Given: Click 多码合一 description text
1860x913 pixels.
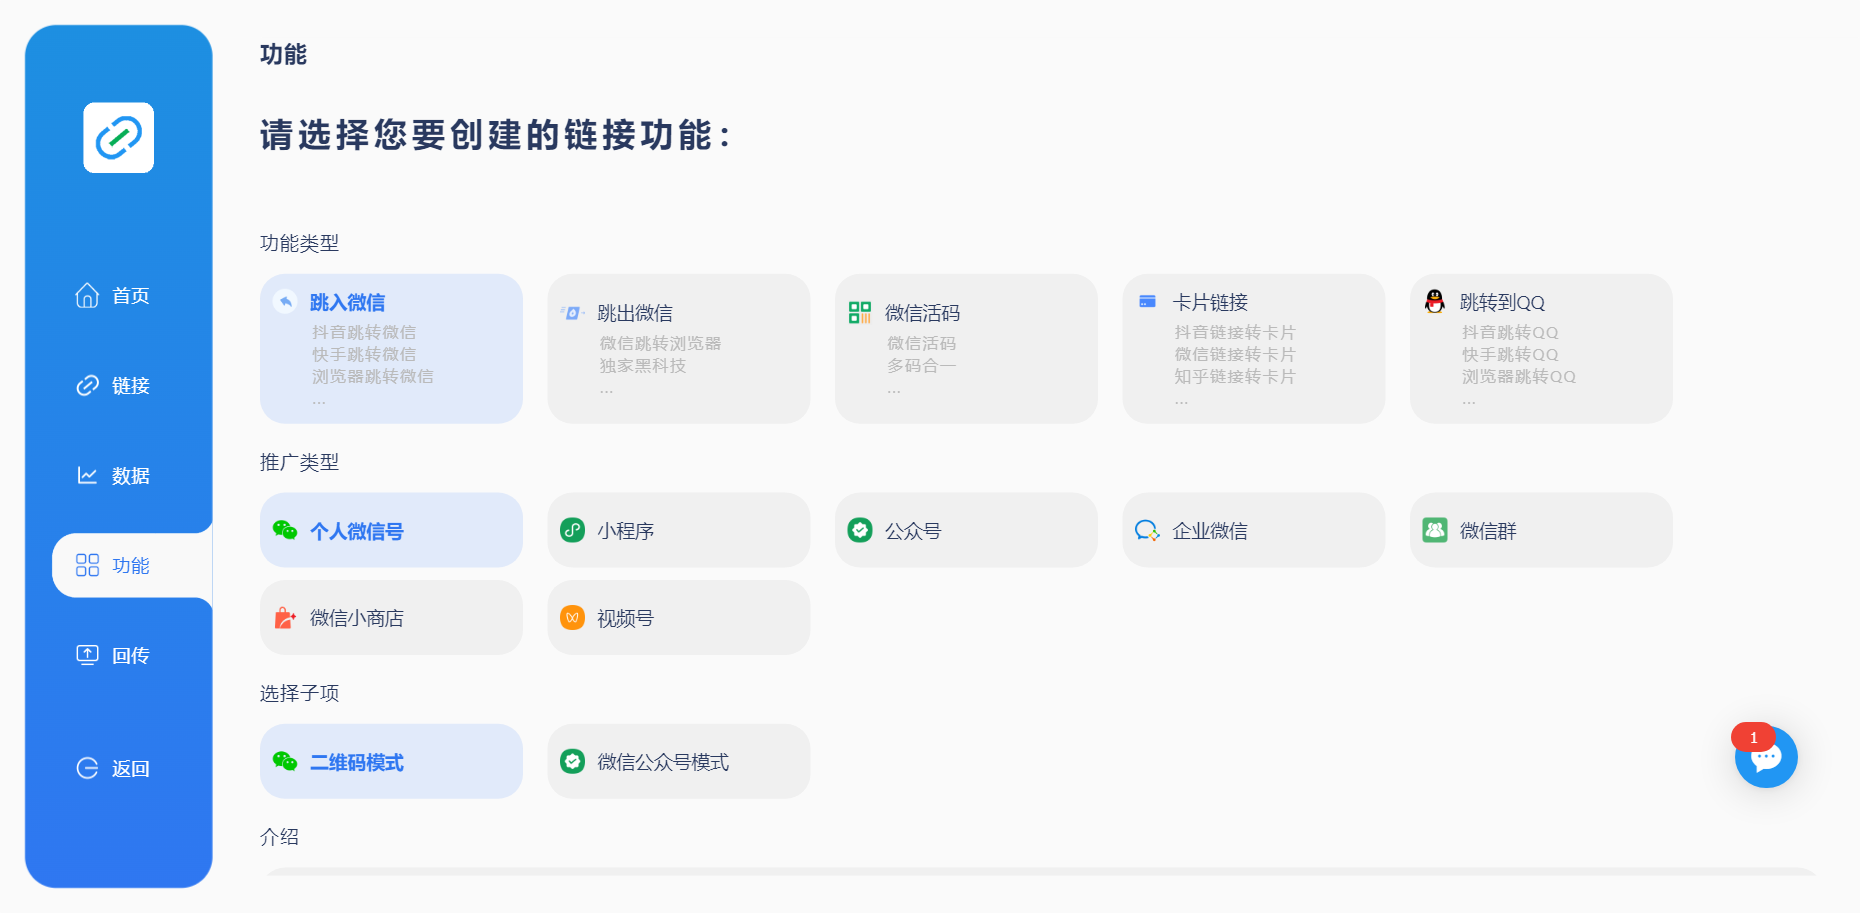Looking at the screenshot, I should coord(922,365).
